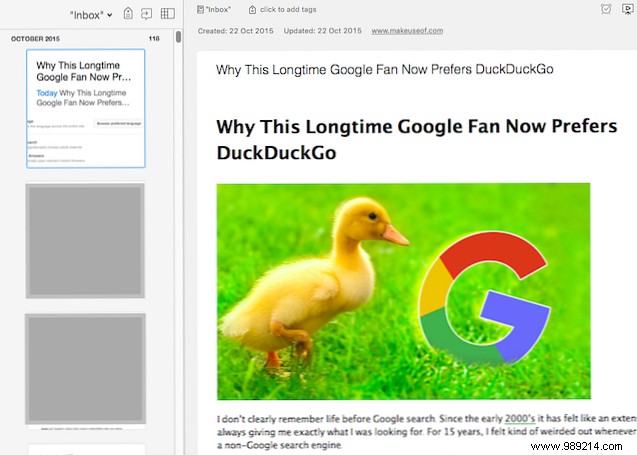Open the www.makeuseof.com source link

coord(407,31)
